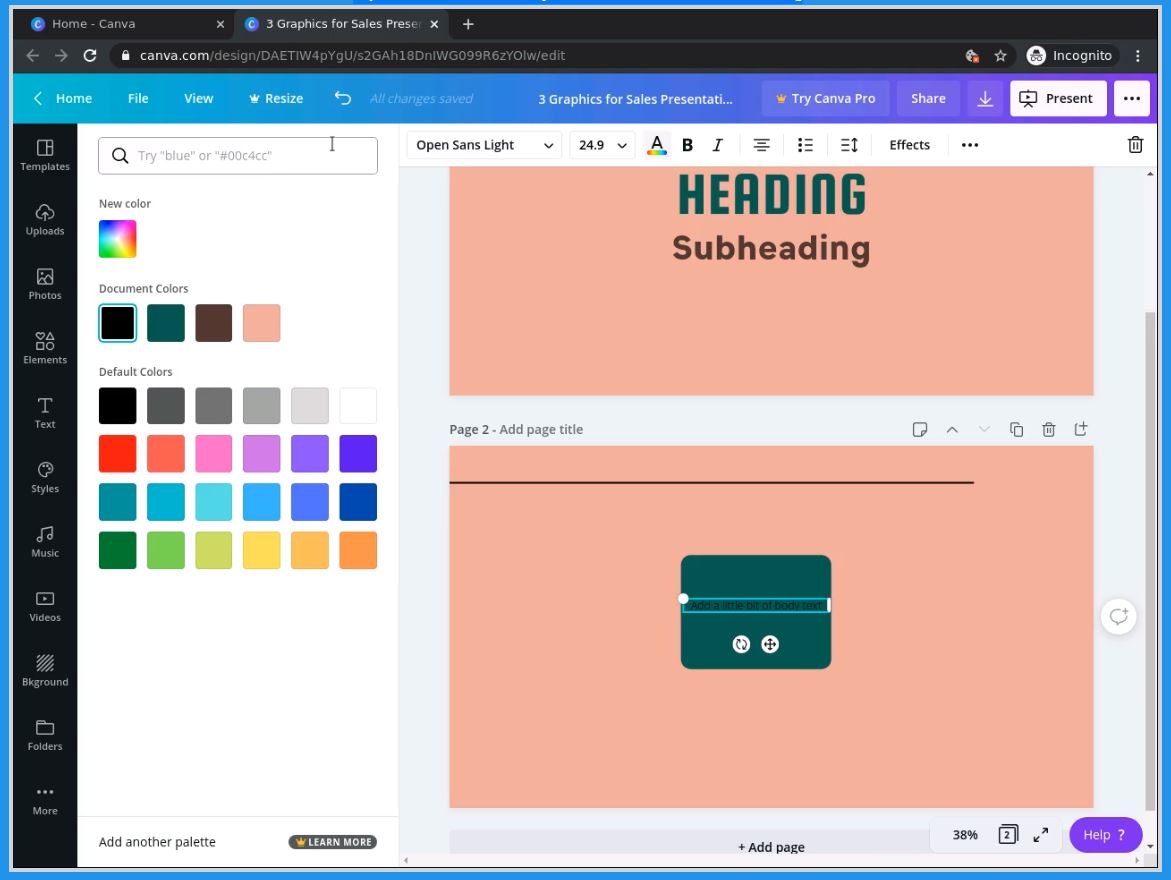Select the teal Document Color swatch

[x=165, y=322]
